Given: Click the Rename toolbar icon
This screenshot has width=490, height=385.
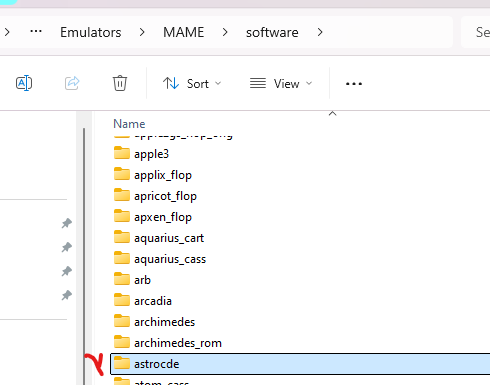Looking at the screenshot, I should point(24,83).
